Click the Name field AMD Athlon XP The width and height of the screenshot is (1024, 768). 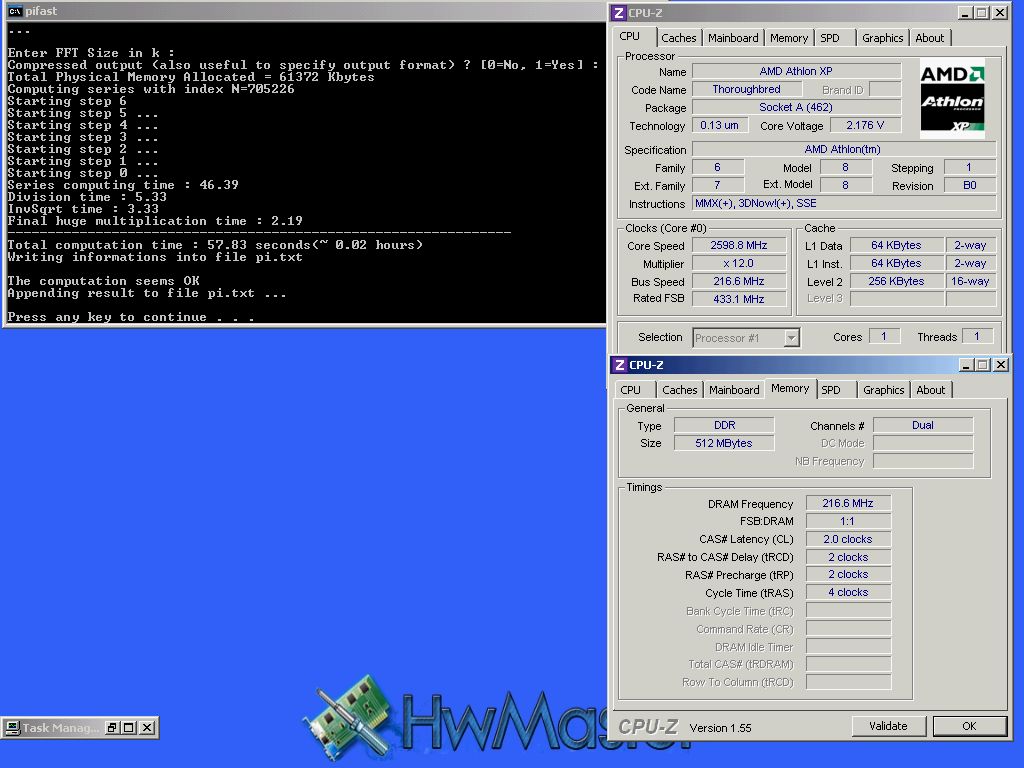pos(796,71)
